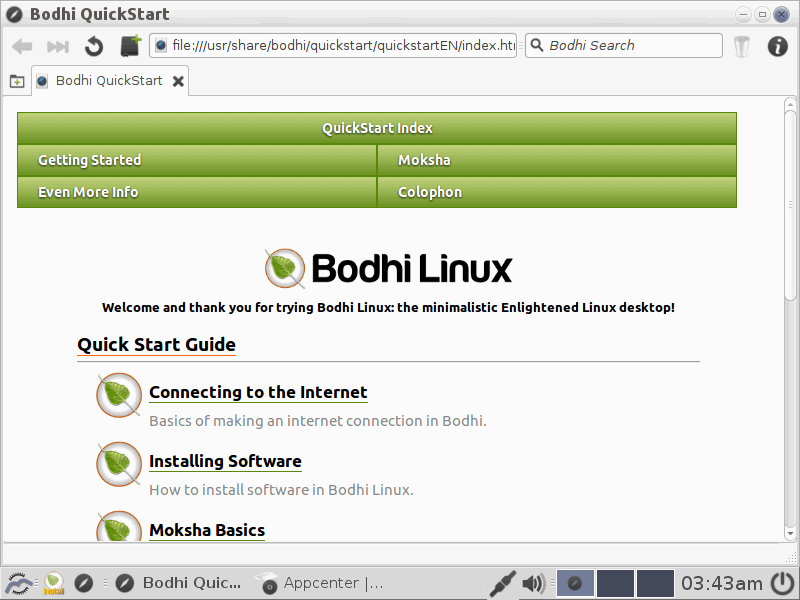Open the Moksha Basics link
This screenshot has height=600, width=800.
[207, 530]
